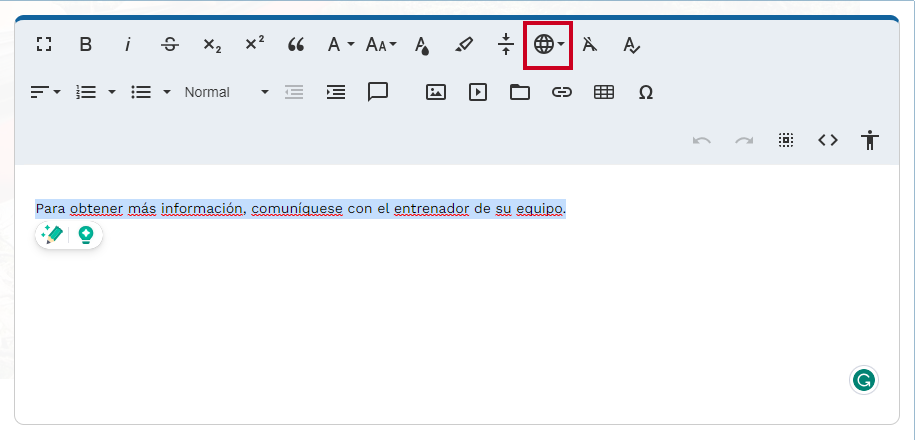Image resolution: width=915 pixels, height=440 pixels.
Task: Insert a block quote
Action: coord(296,44)
